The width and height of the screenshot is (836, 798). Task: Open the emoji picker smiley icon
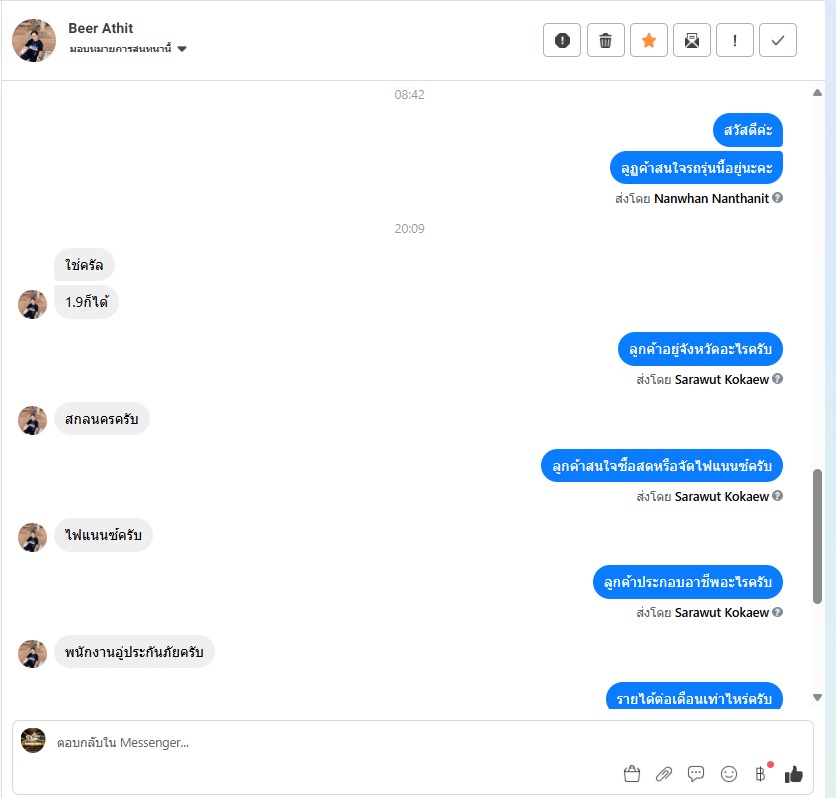click(x=728, y=773)
